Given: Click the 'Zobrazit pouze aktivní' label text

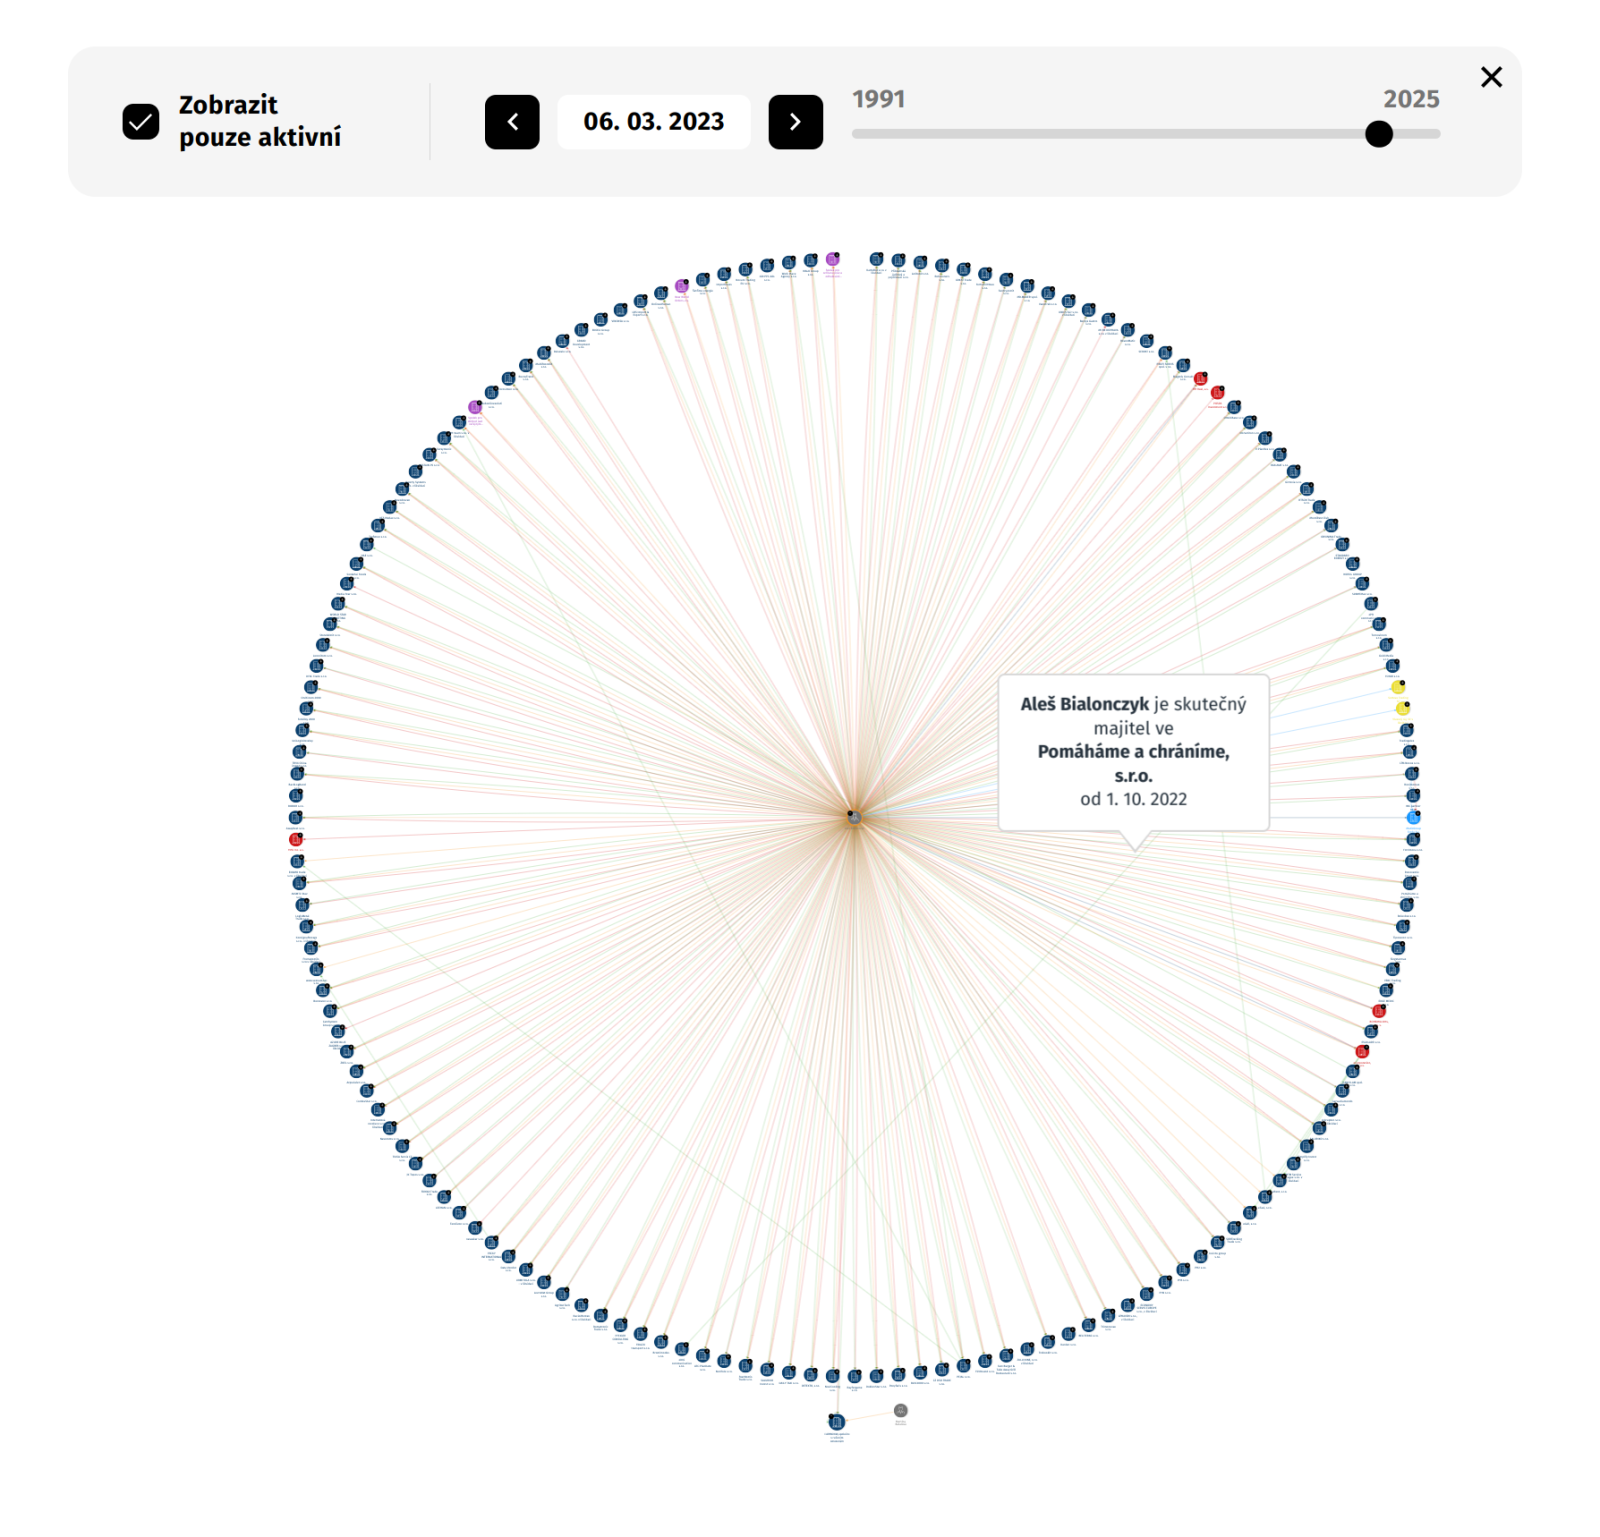Looking at the screenshot, I should coord(259,121).
